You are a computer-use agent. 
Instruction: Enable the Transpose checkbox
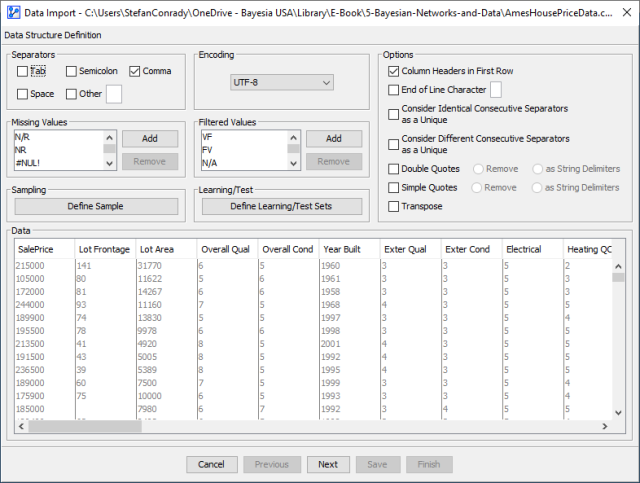(393, 207)
